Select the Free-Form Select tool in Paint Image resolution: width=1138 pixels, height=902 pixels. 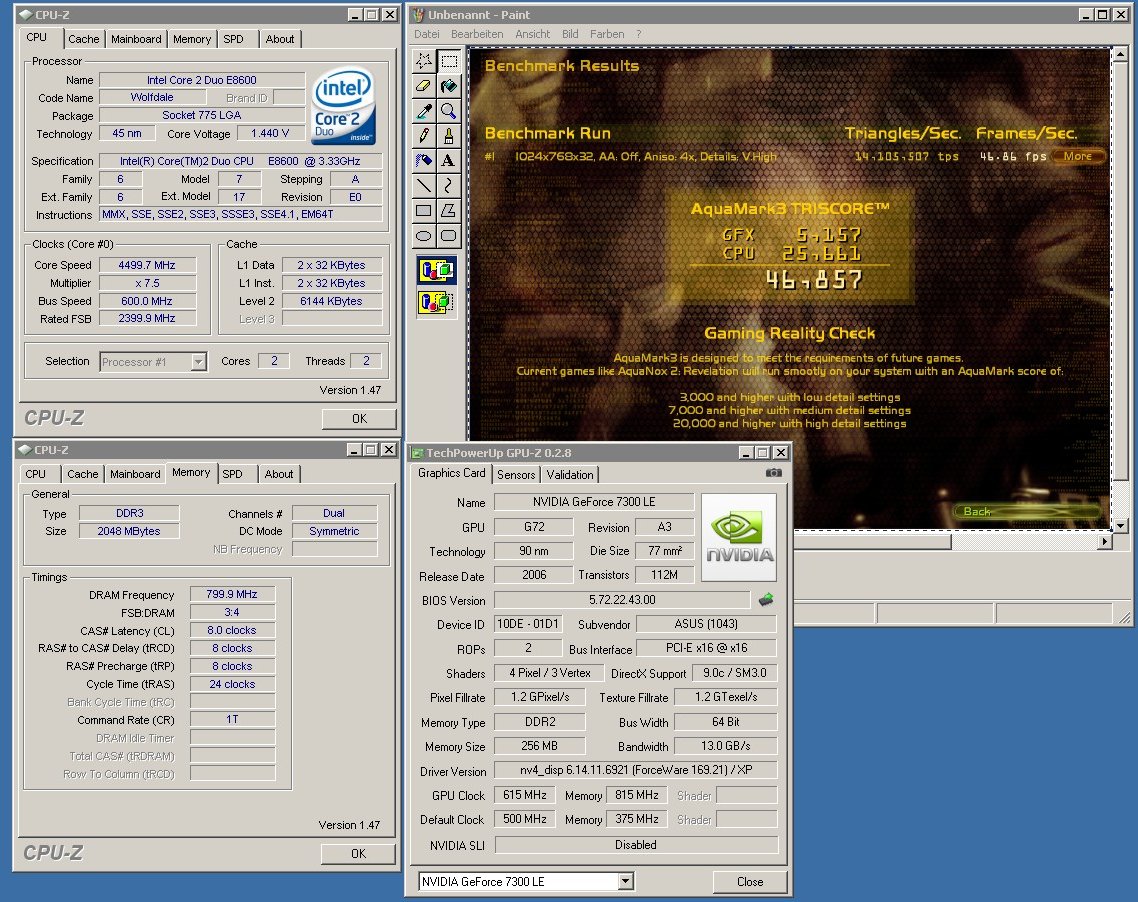coord(425,61)
